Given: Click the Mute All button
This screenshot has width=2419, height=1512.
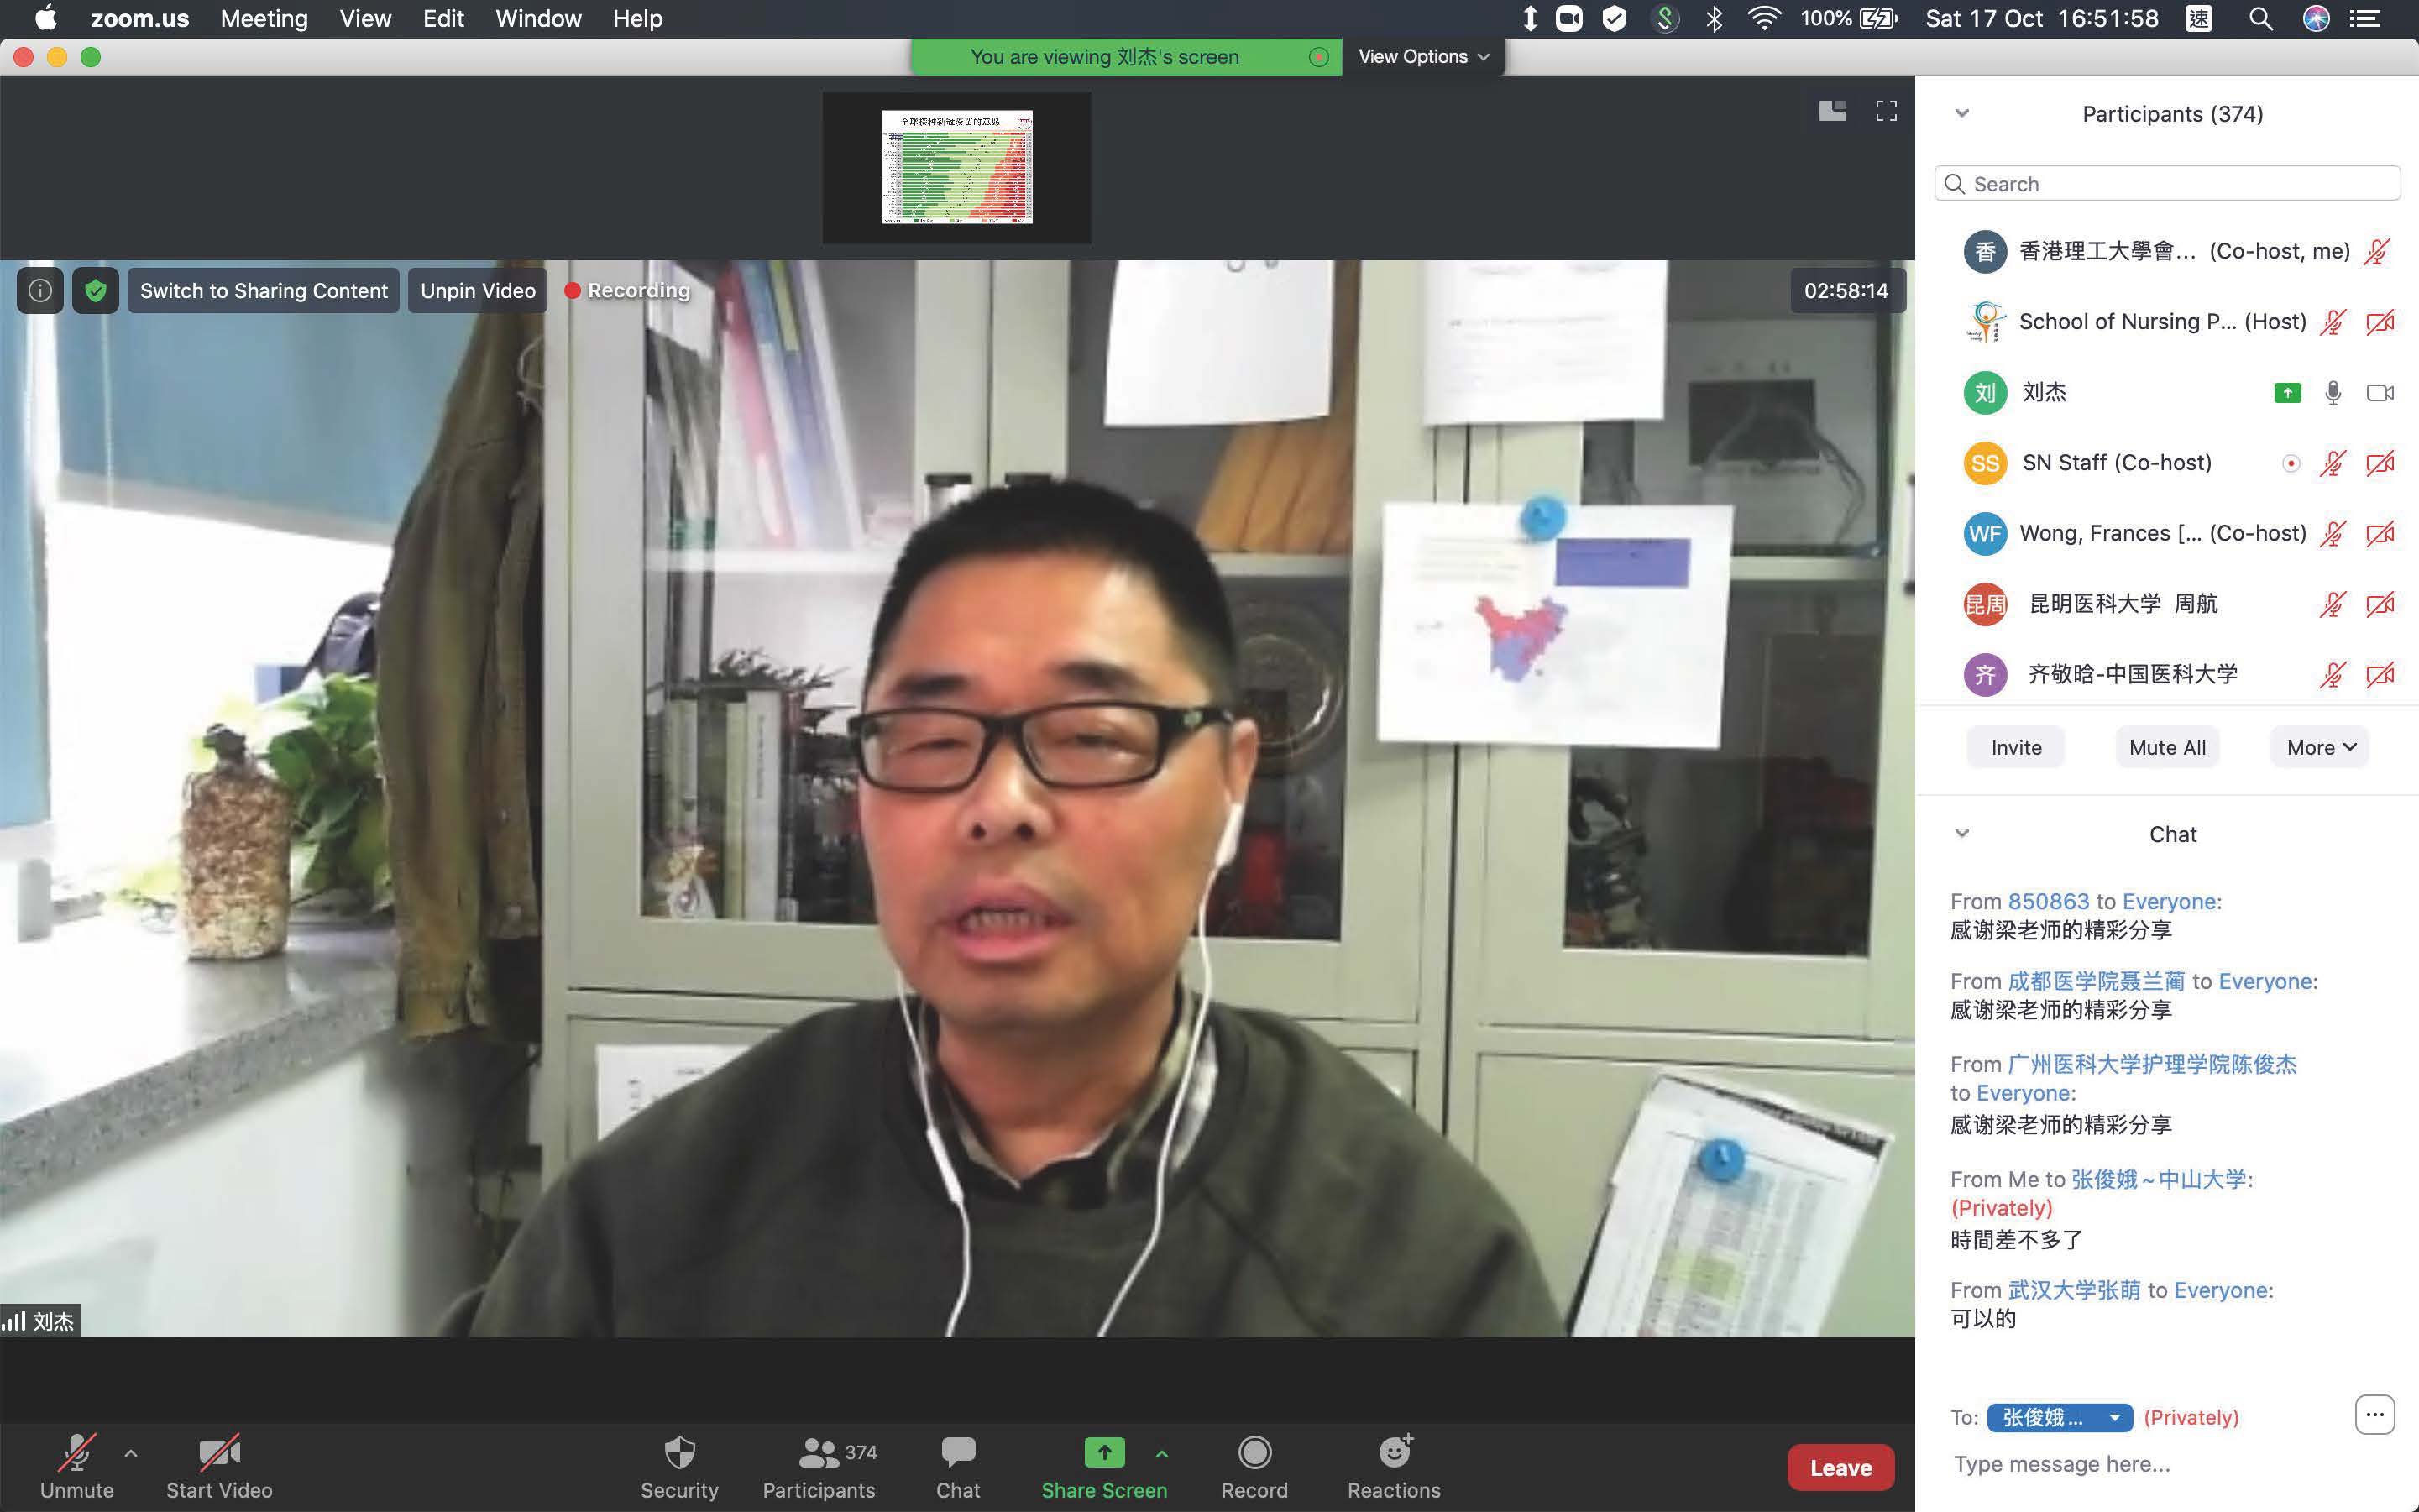Looking at the screenshot, I should click(x=2167, y=748).
